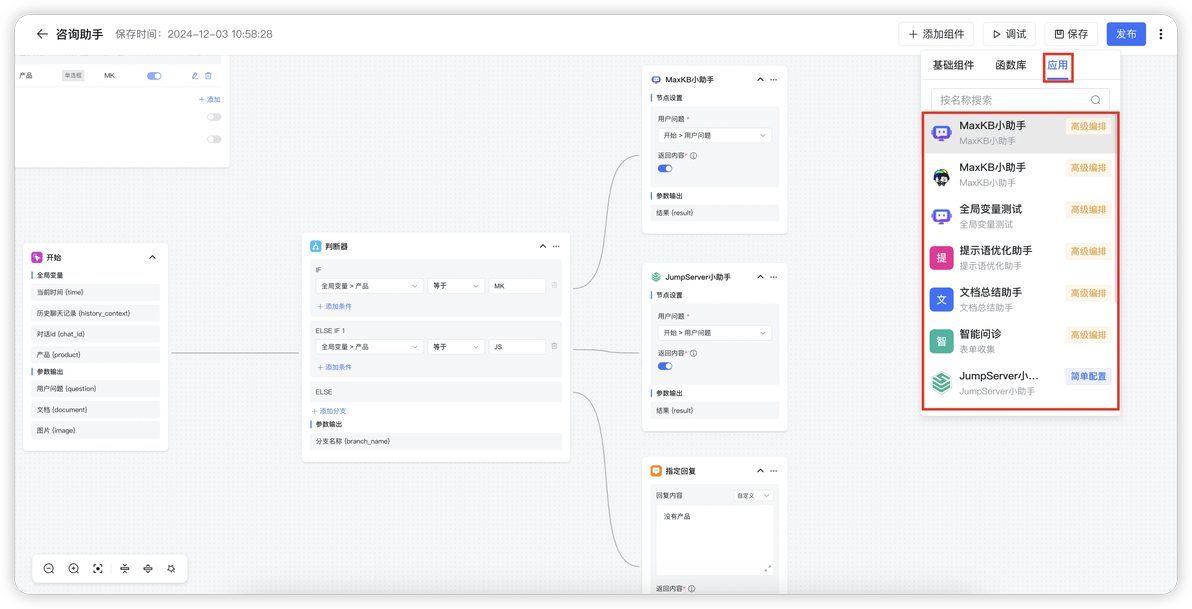Publish with the 发布 button

pyautogui.click(x=1126, y=34)
